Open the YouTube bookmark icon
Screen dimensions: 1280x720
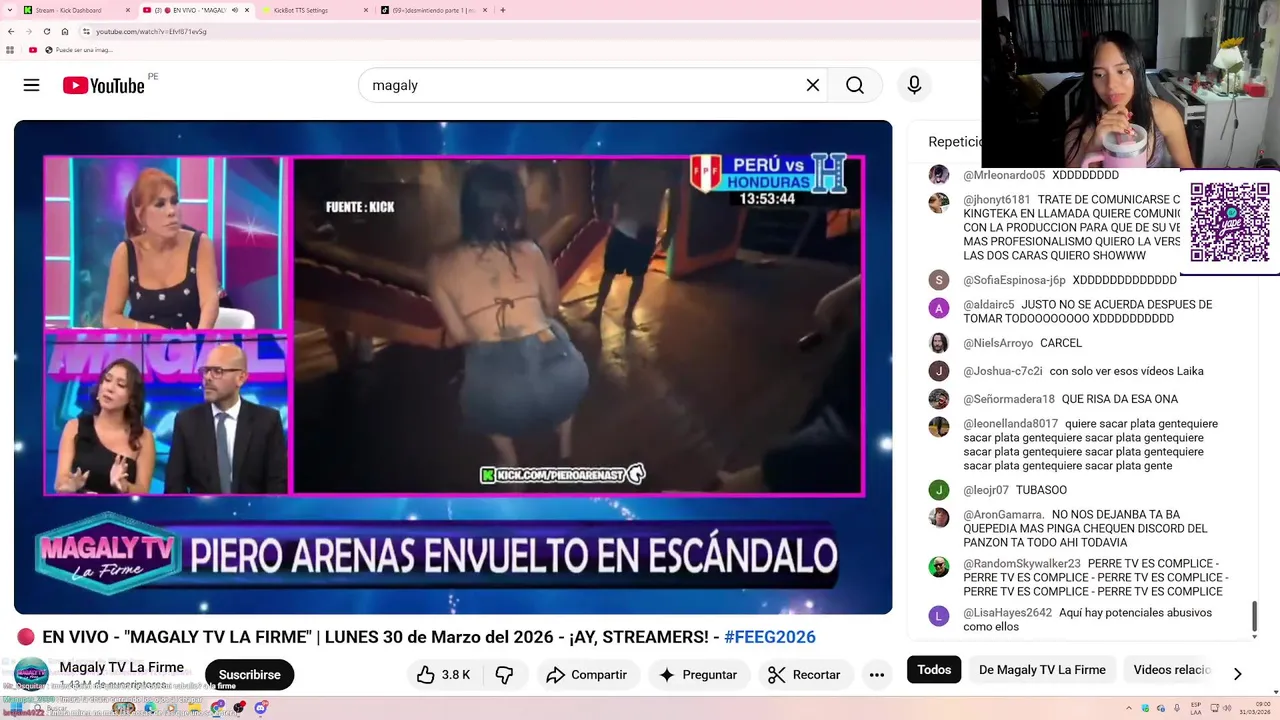[33, 50]
